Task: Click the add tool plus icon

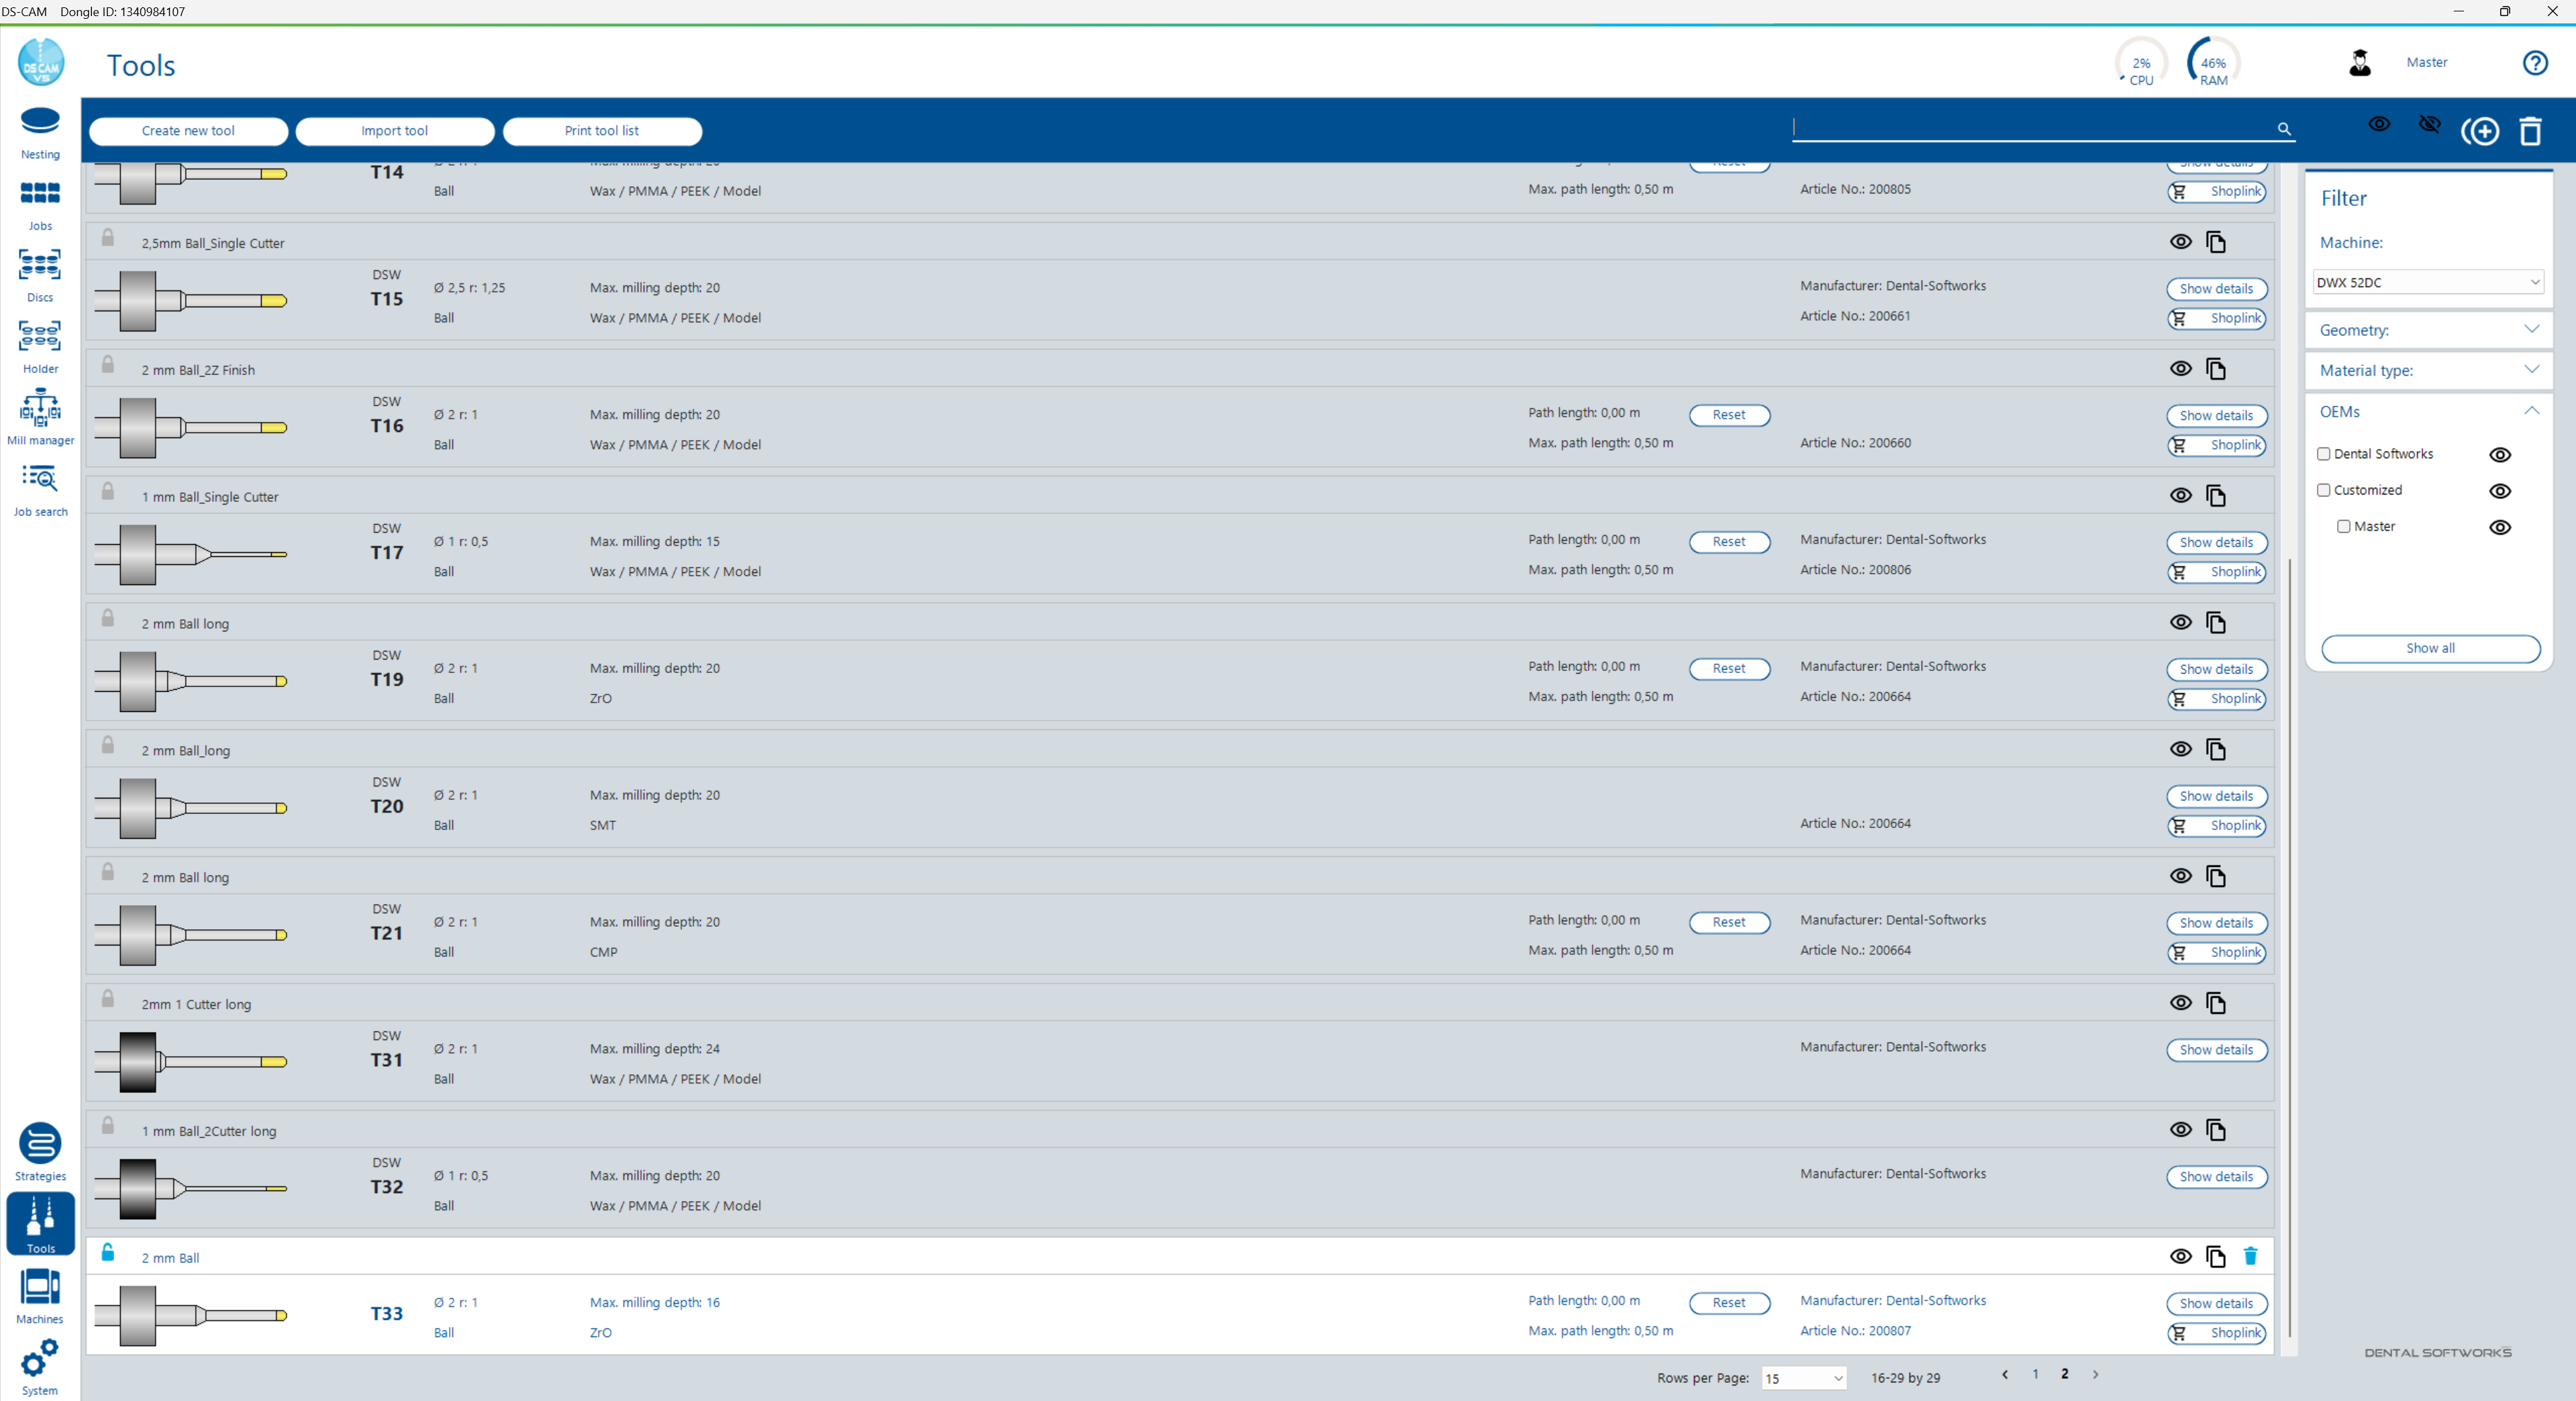Action: pos(2481,131)
